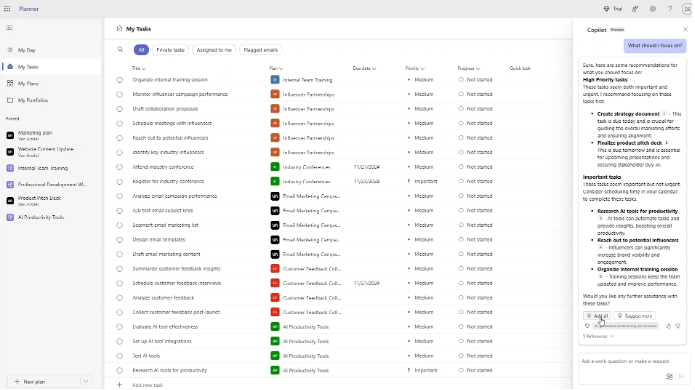695x390 pixels.
Task: Click reference badge beside Create strategy document
Action: click(664, 113)
